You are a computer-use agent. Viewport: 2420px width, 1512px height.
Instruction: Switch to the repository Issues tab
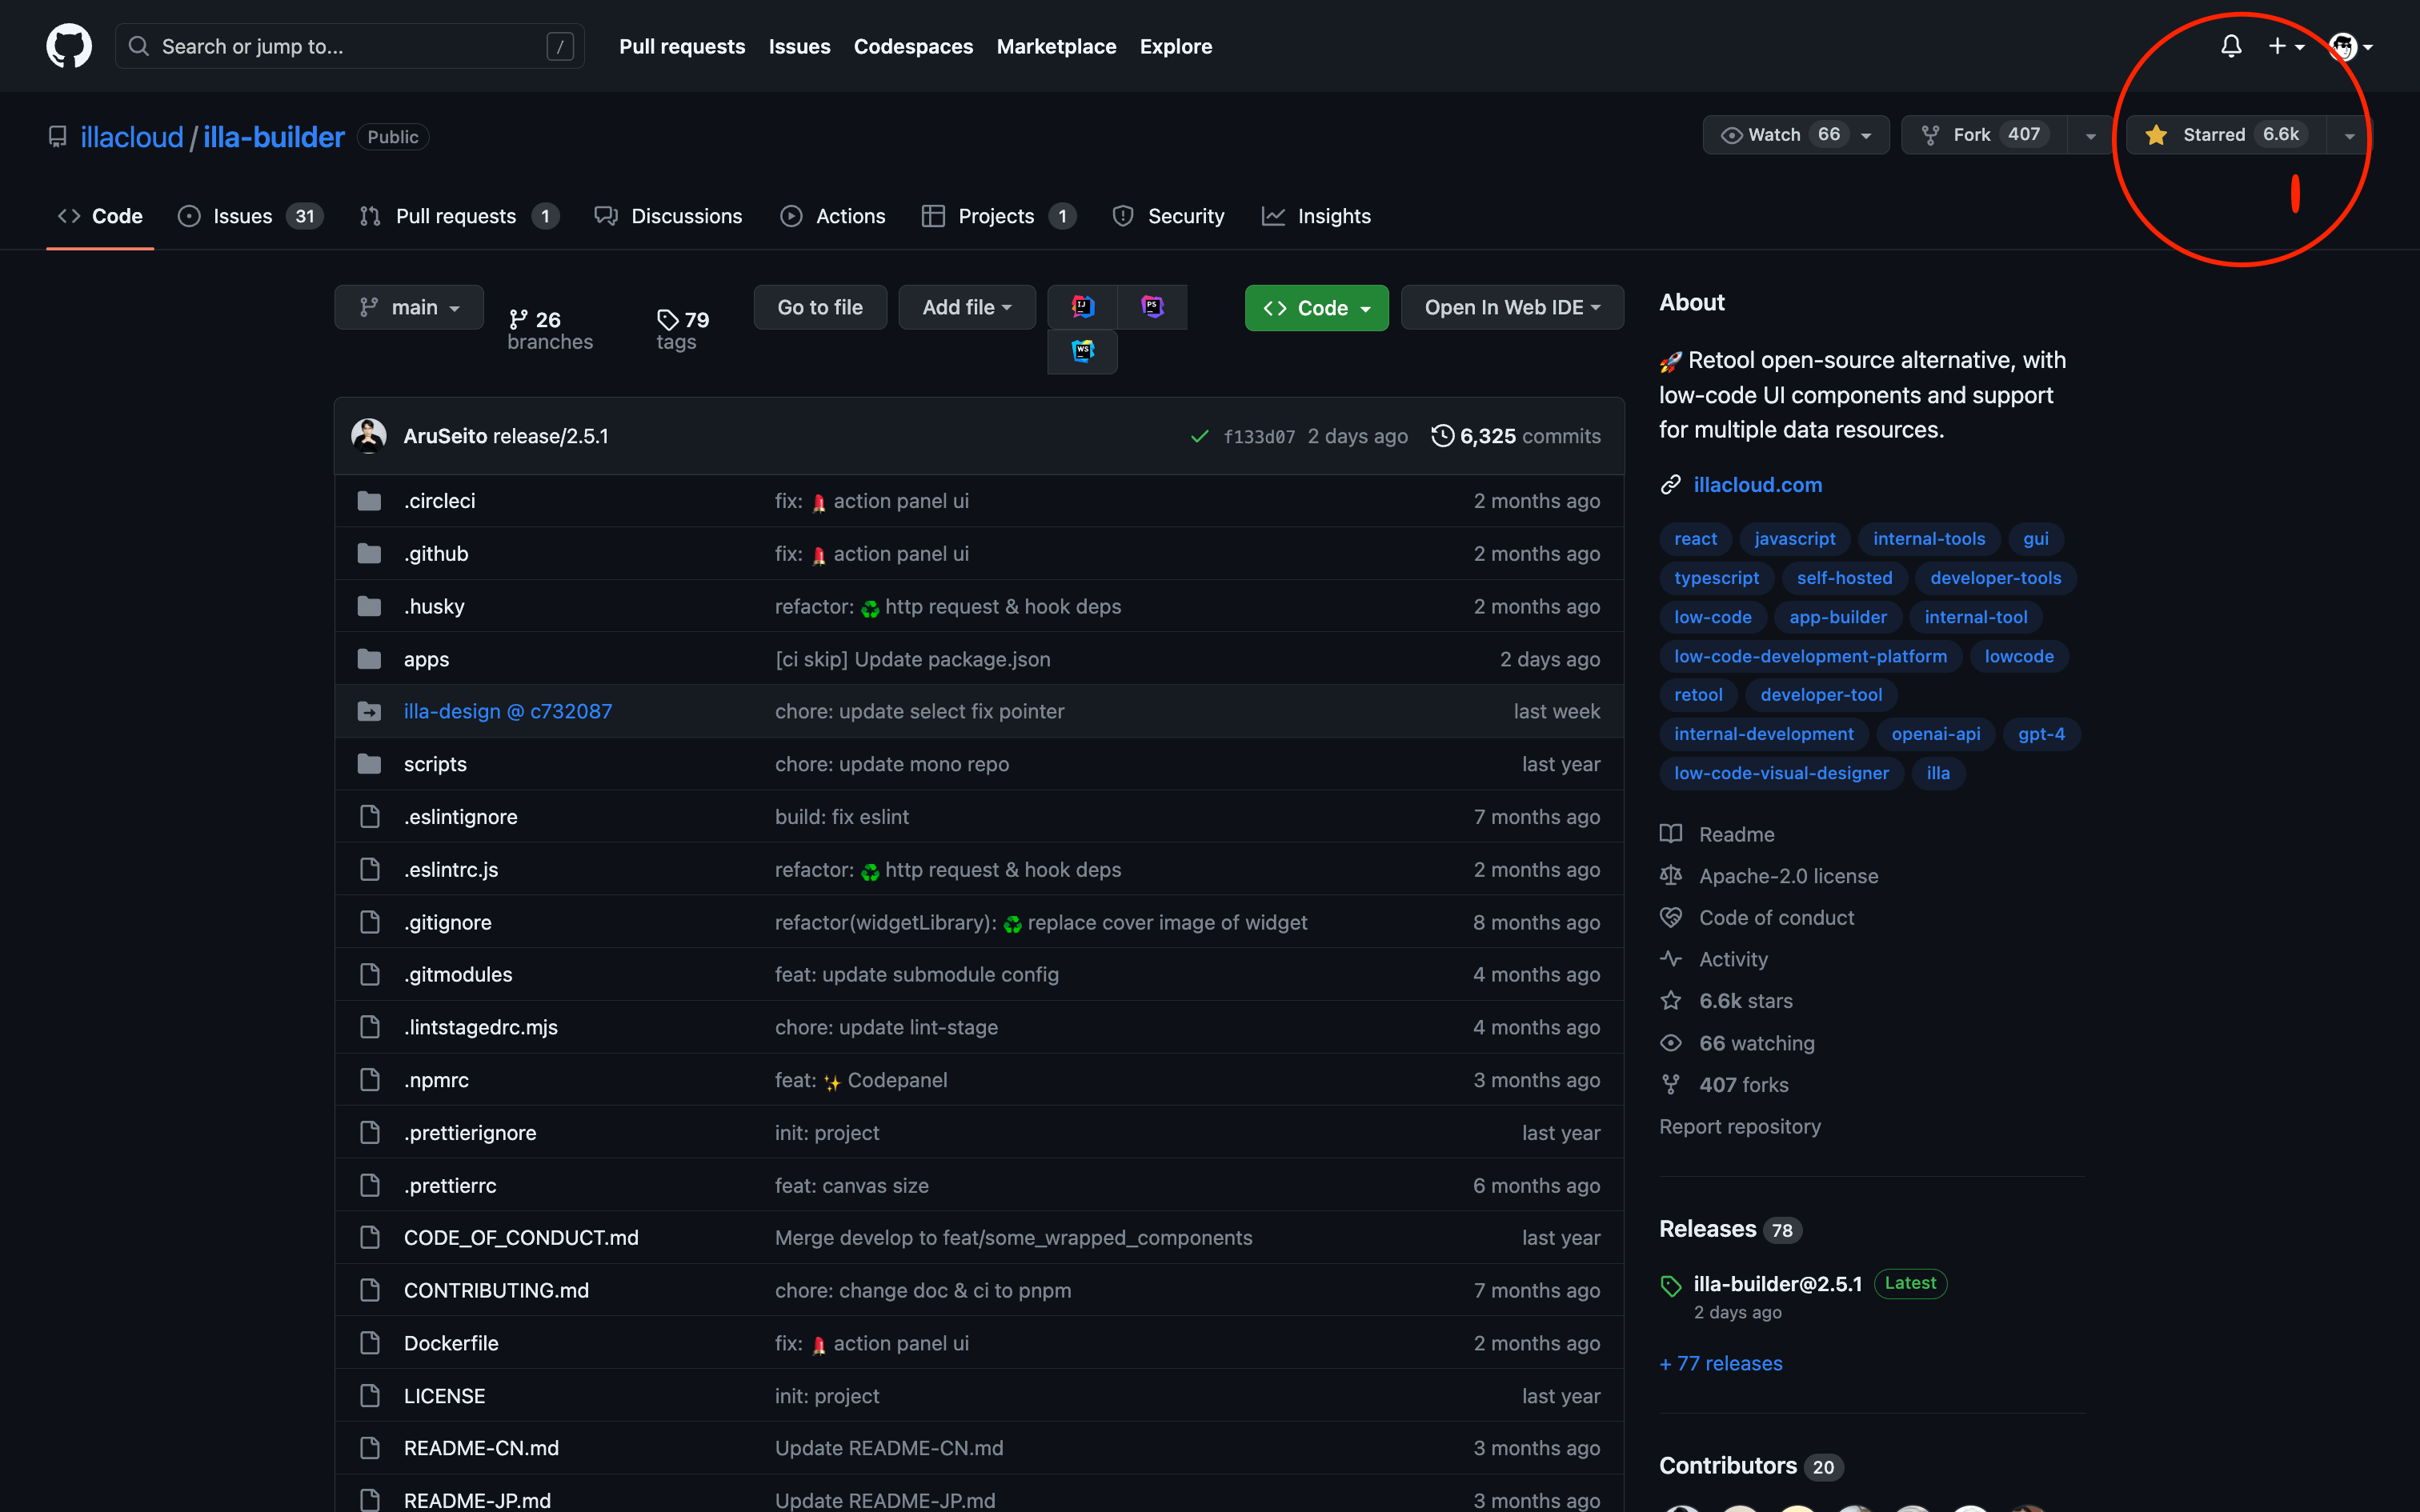[x=250, y=216]
